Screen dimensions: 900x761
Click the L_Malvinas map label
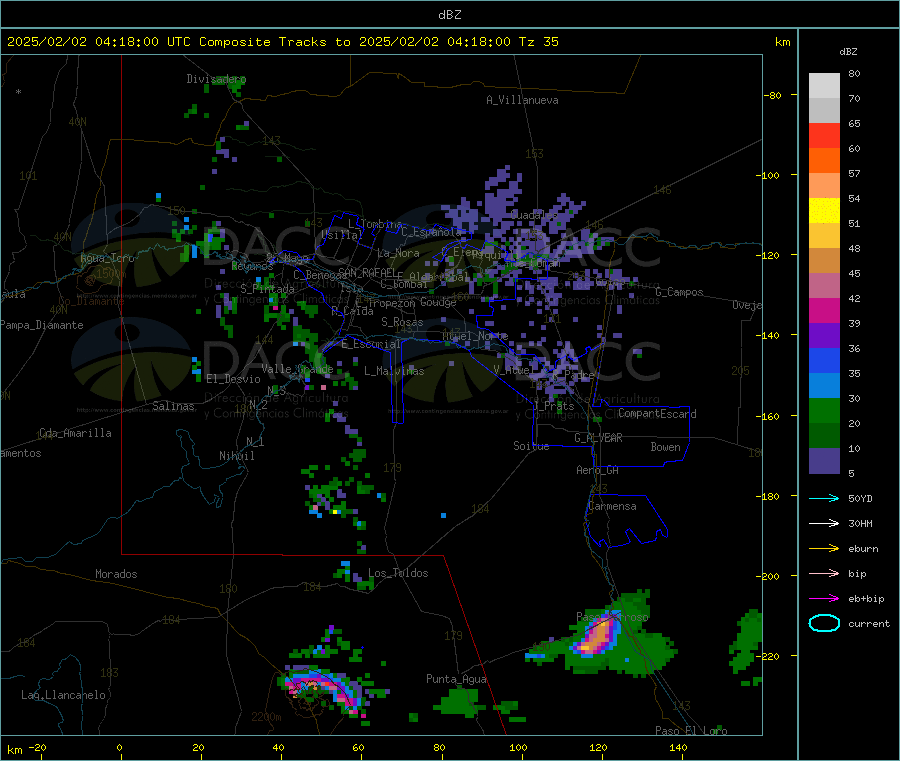click(394, 371)
